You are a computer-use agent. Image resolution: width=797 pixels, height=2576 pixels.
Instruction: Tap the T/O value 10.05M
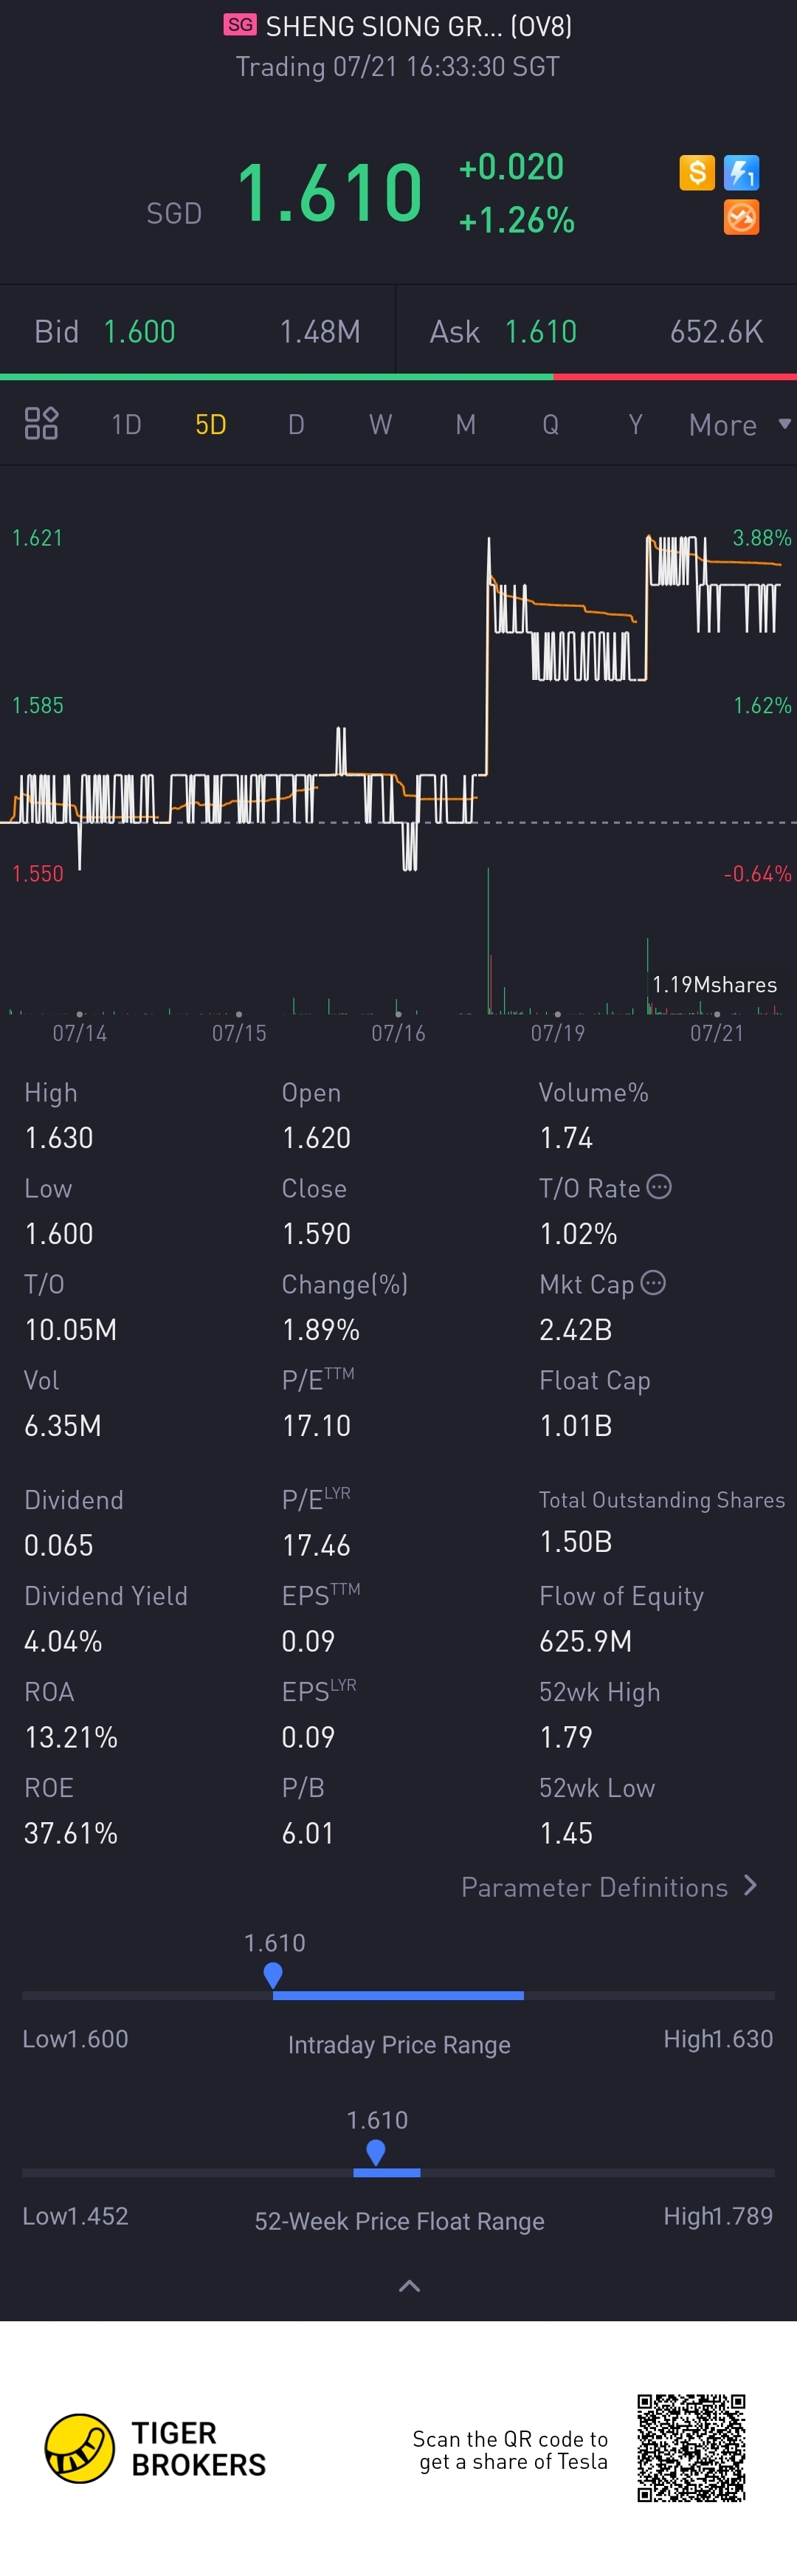[x=70, y=1329]
